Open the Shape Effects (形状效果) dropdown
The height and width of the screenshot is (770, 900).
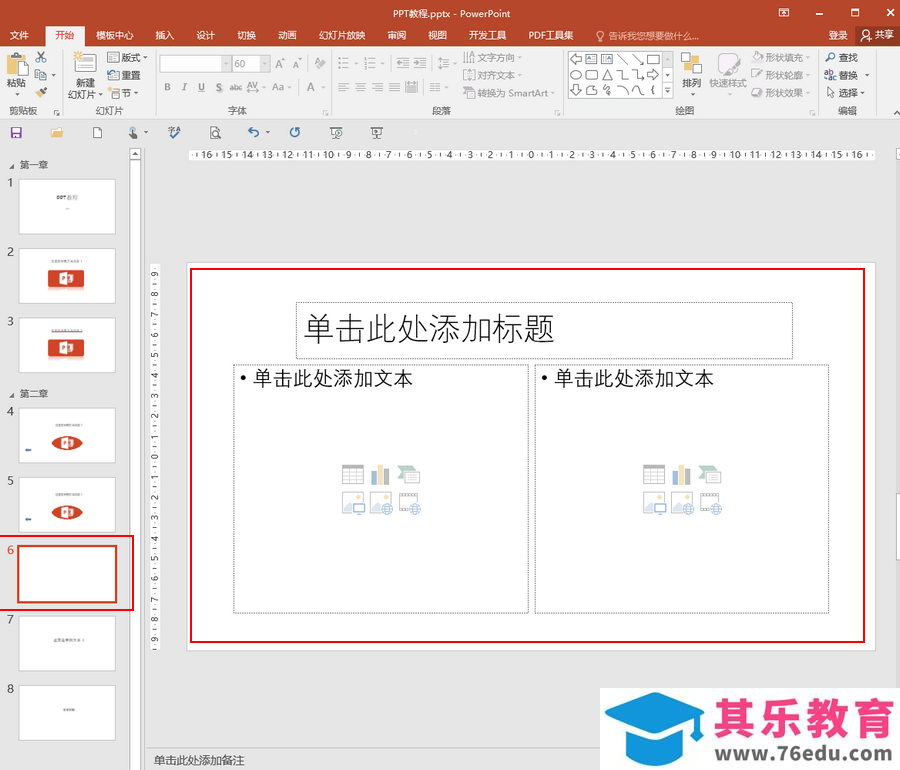[x=781, y=93]
